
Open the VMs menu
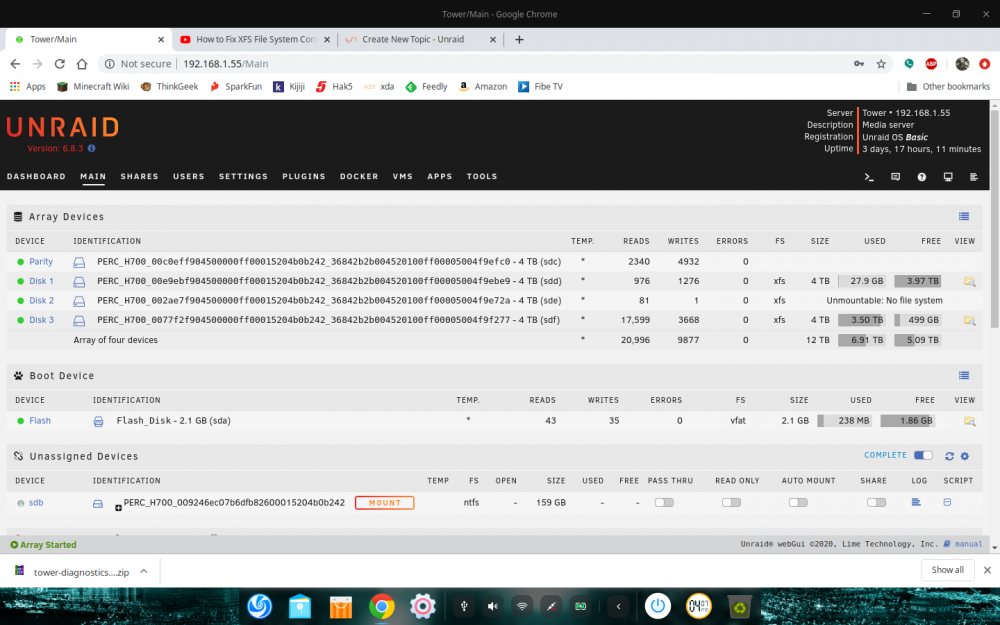tap(402, 177)
